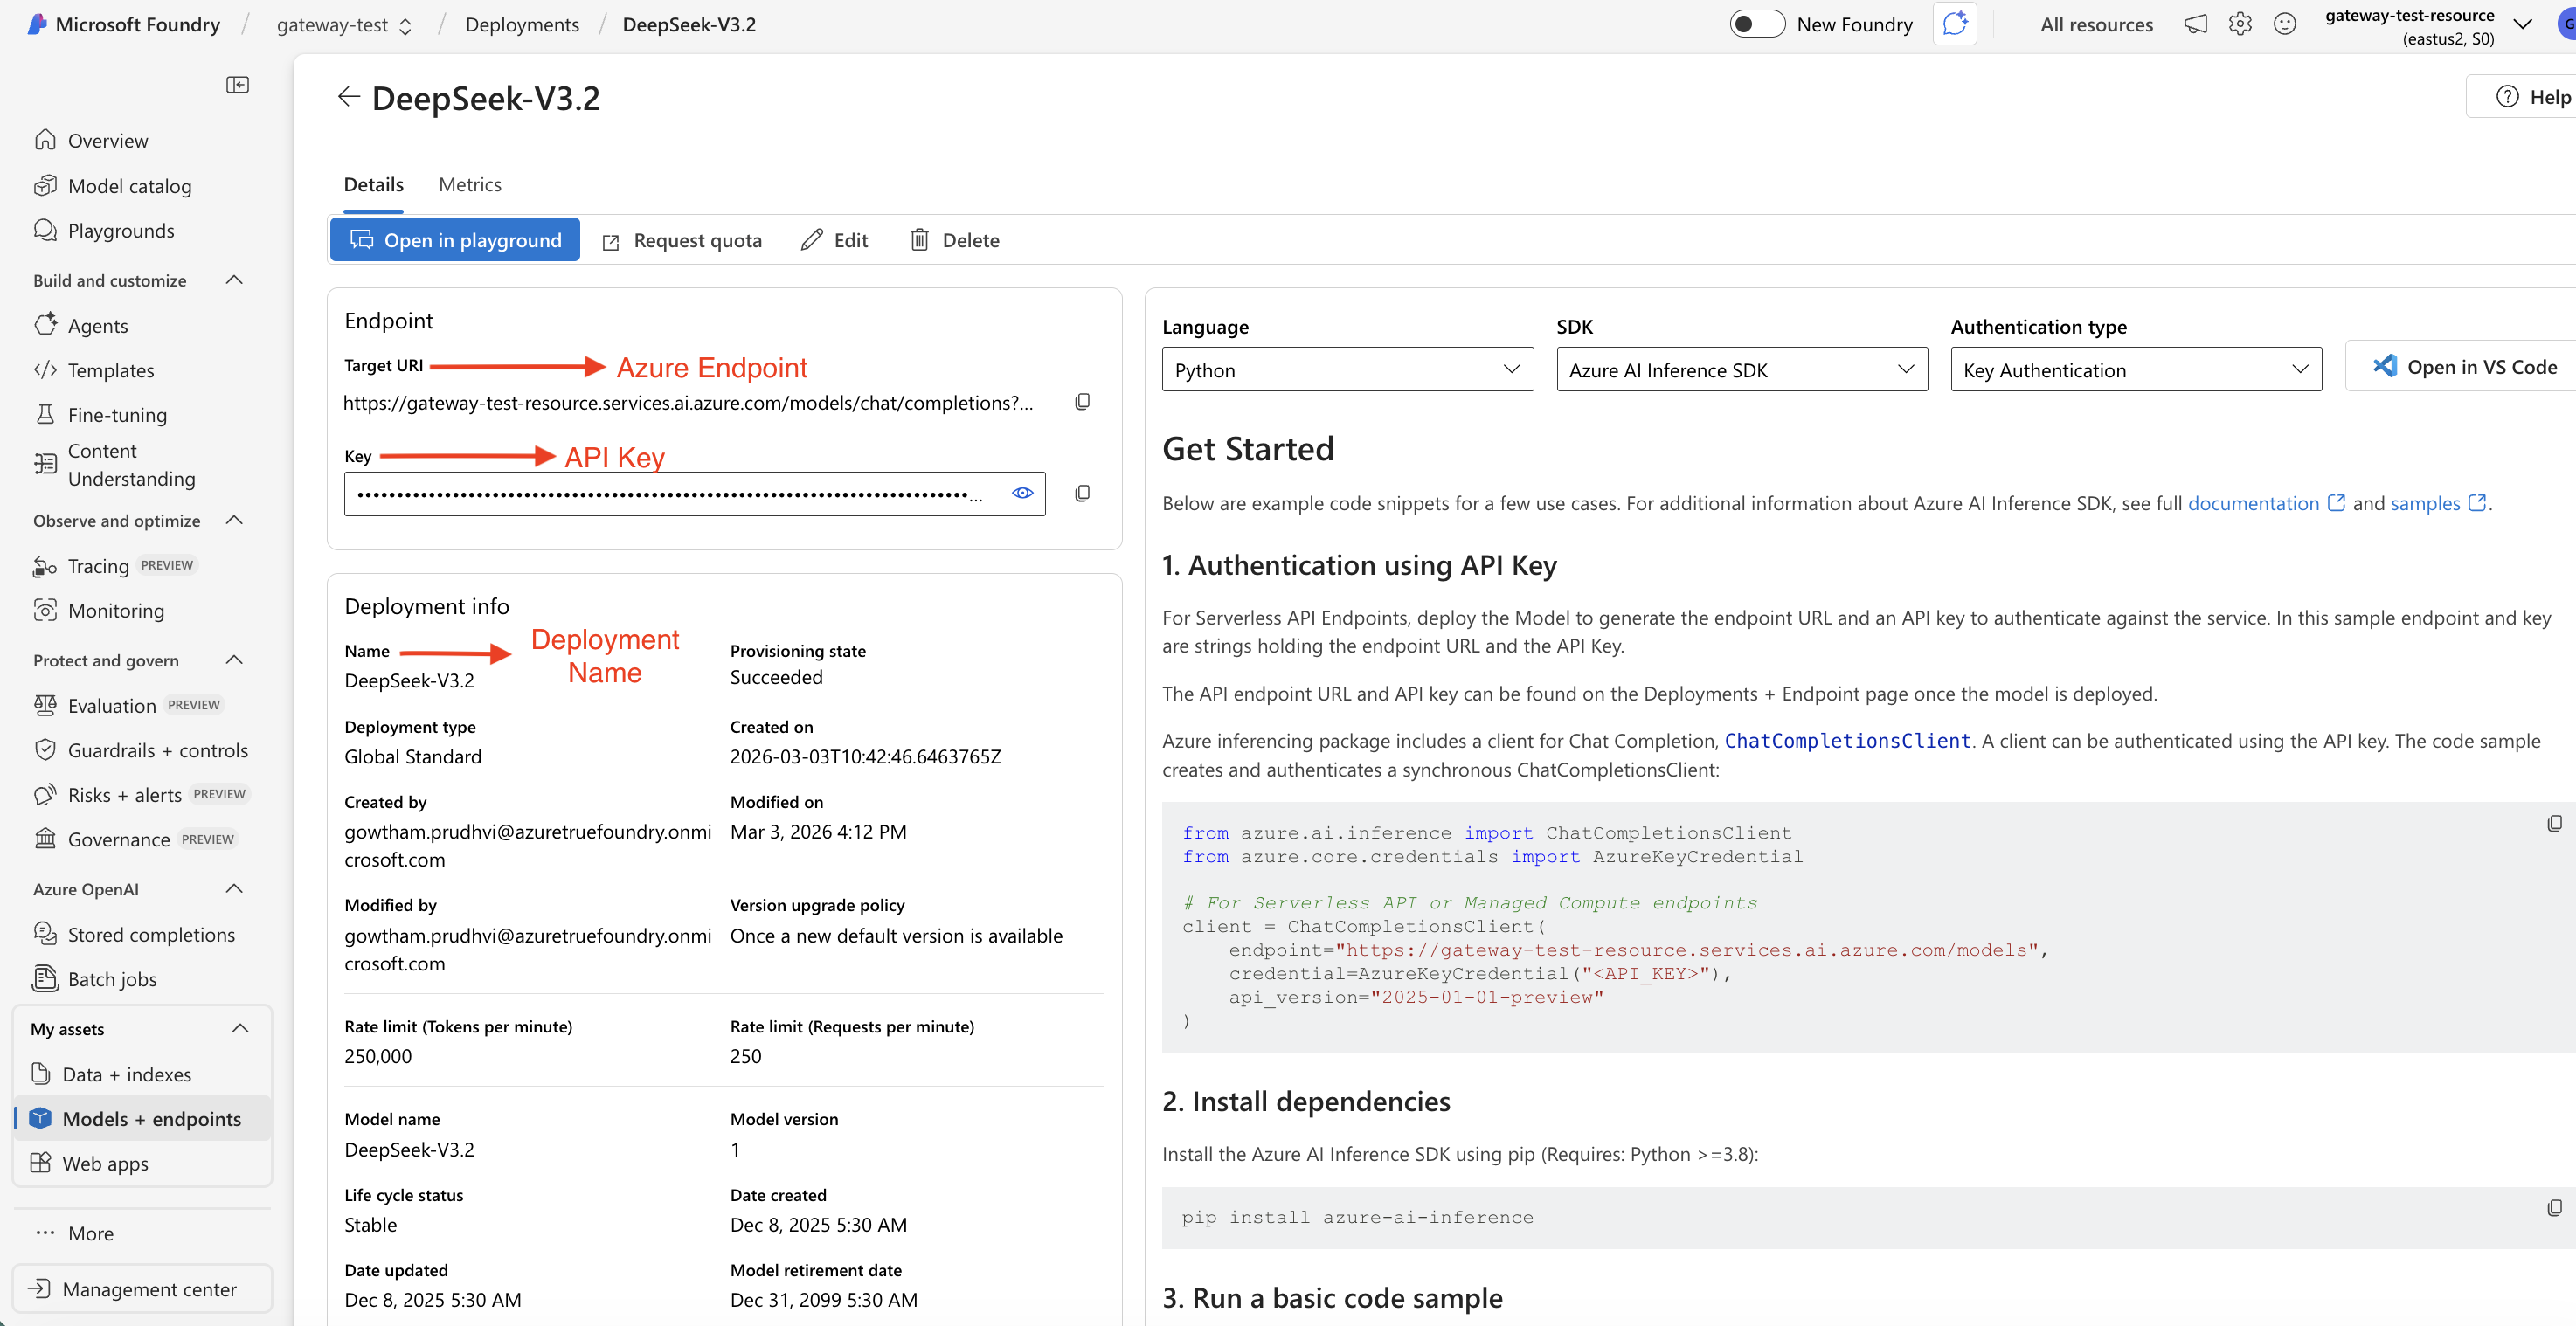Copy the Target URI using the copy icon
Image resolution: width=2576 pixels, height=1326 pixels.
point(1082,401)
